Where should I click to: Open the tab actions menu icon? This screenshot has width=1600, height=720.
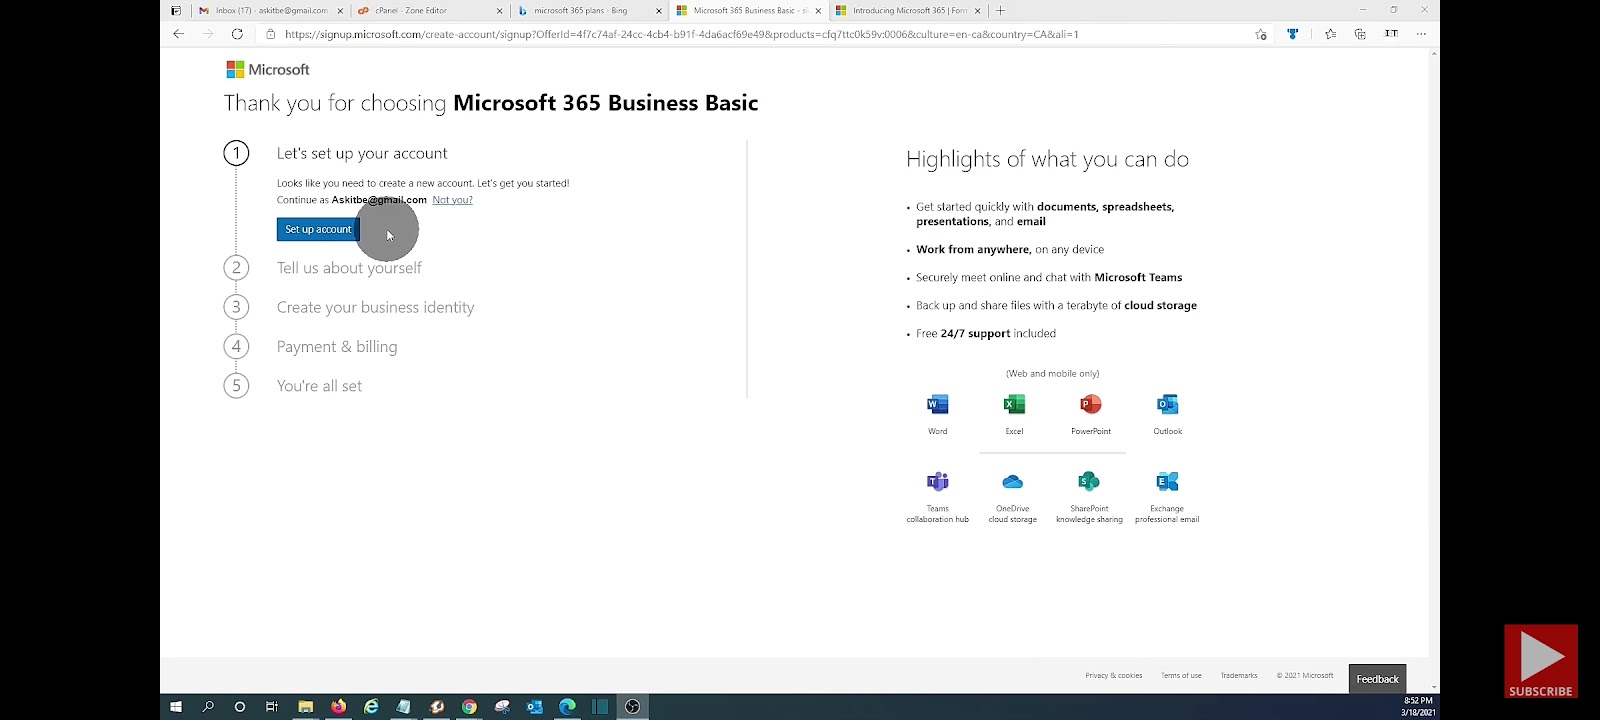176,10
